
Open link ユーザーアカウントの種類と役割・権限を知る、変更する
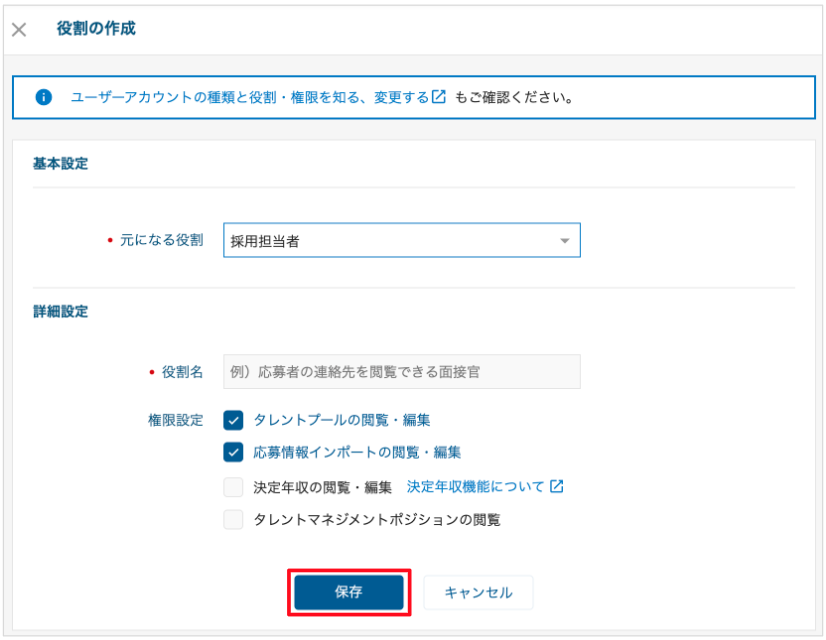click(x=250, y=97)
